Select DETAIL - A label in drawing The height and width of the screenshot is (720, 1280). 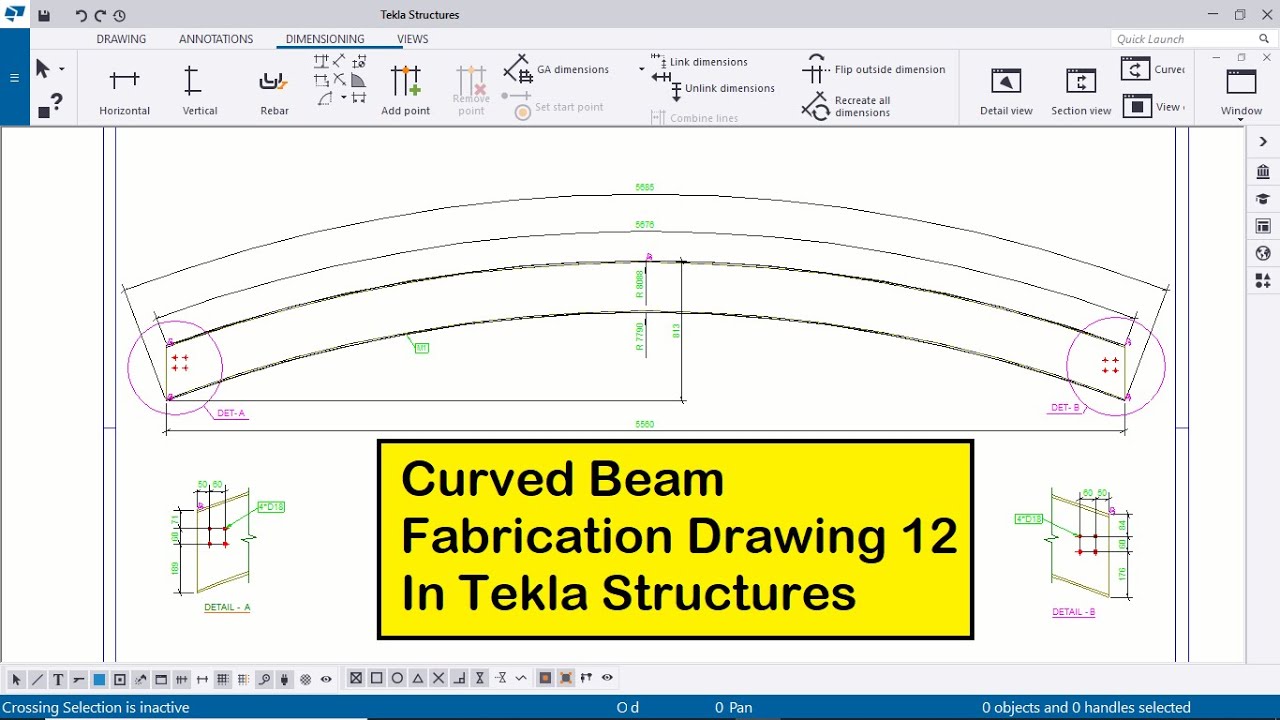pos(227,607)
